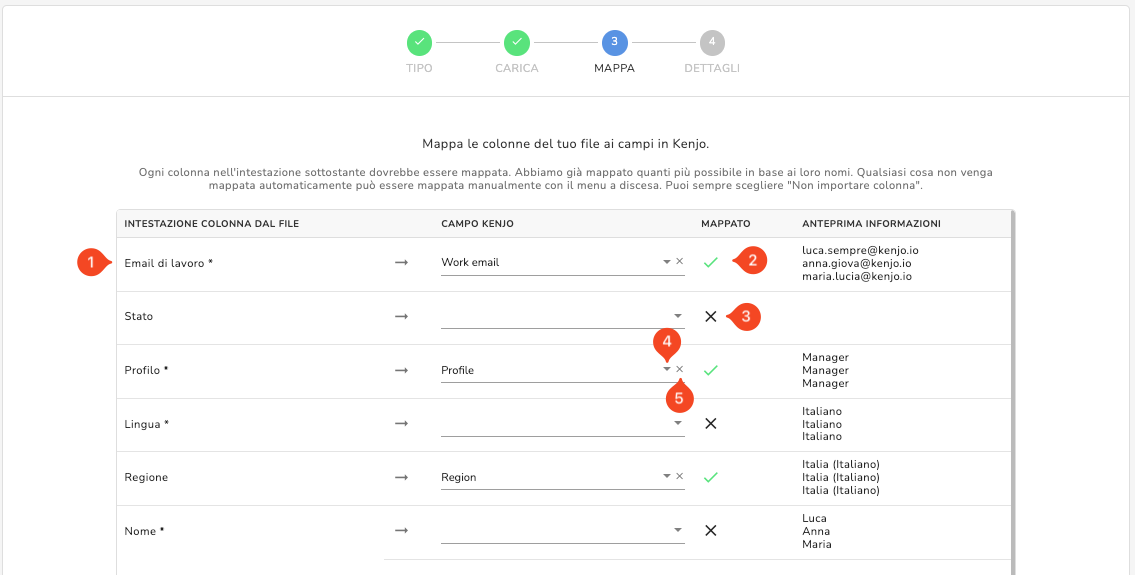Screen dimensions: 1135x575
Task: Clear the Work email field mapping
Action: pos(679,261)
